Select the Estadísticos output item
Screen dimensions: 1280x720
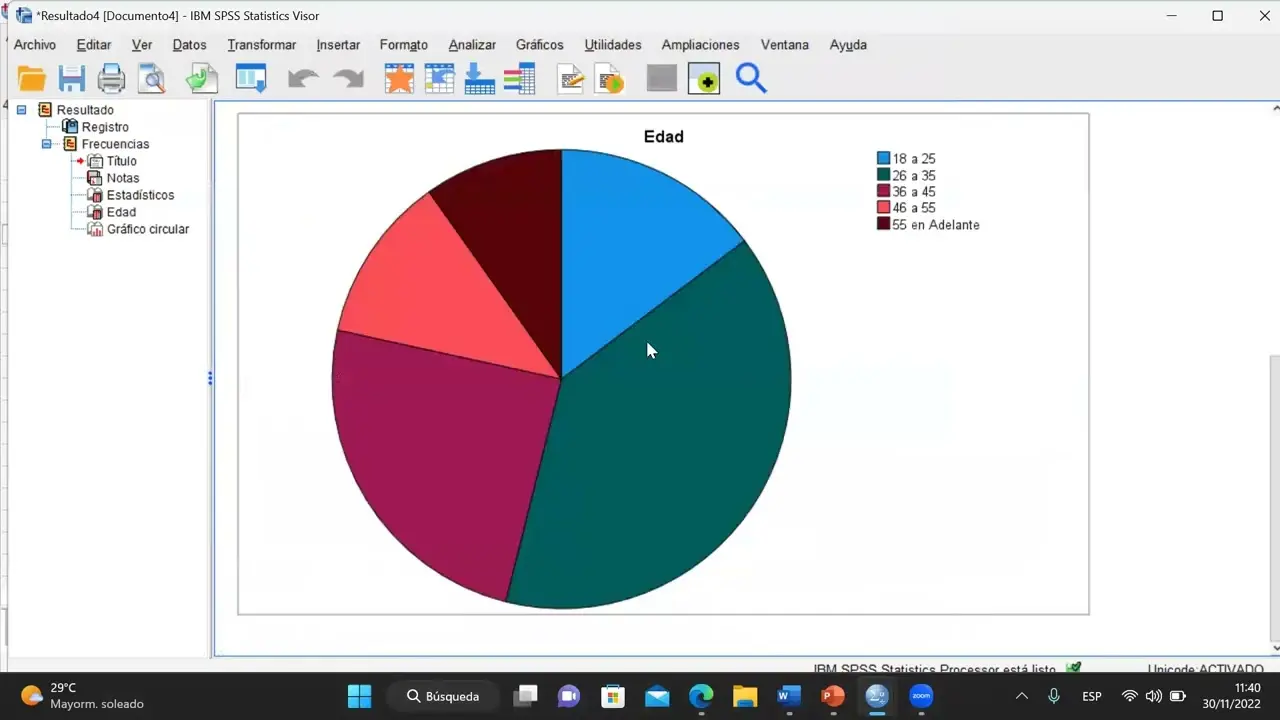pos(140,195)
